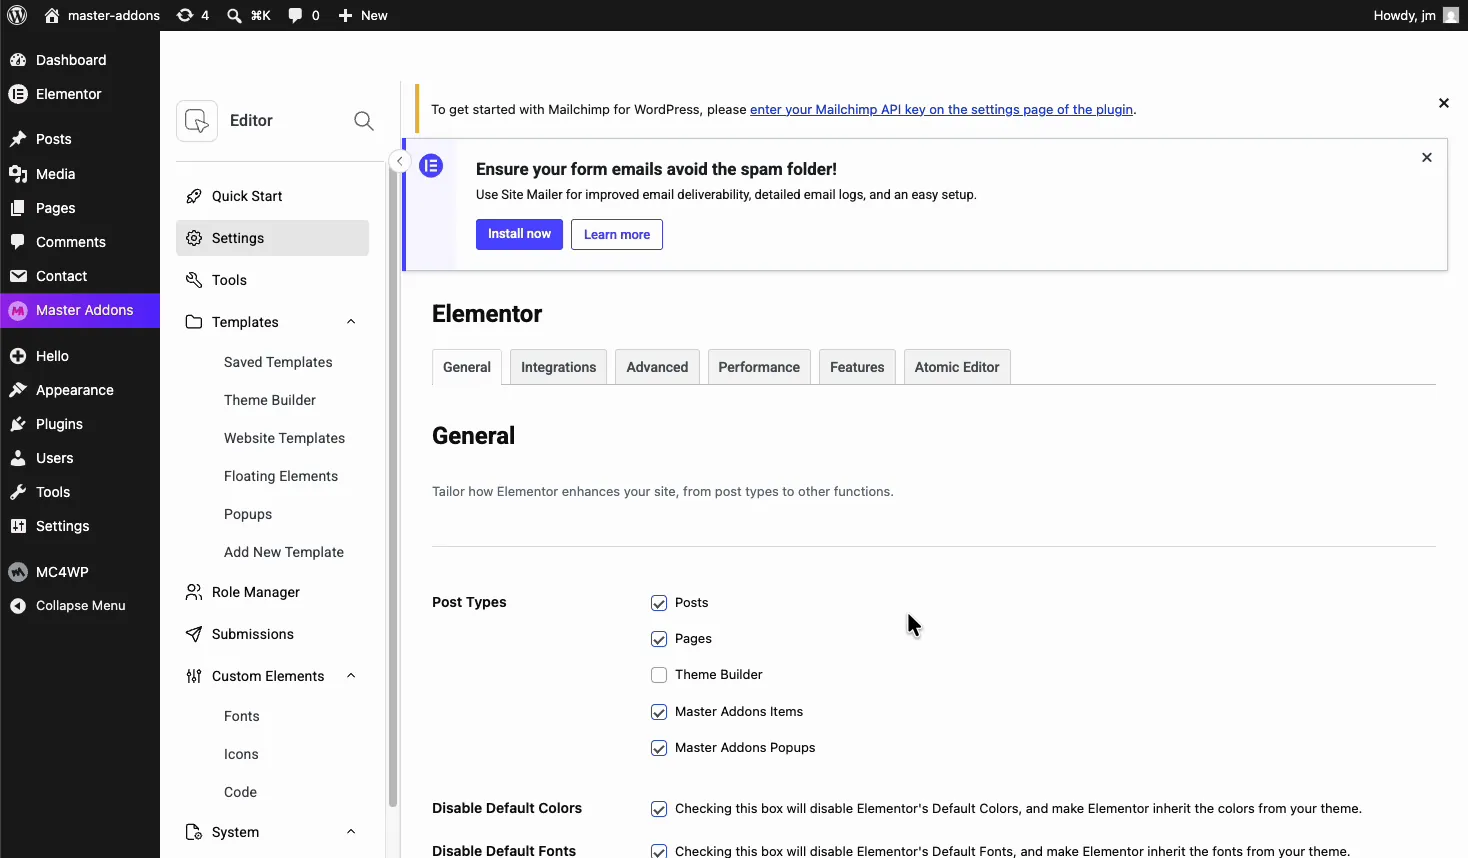Click the Editor logo icon
Screen dimensions: 1468x858
tap(197, 121)
